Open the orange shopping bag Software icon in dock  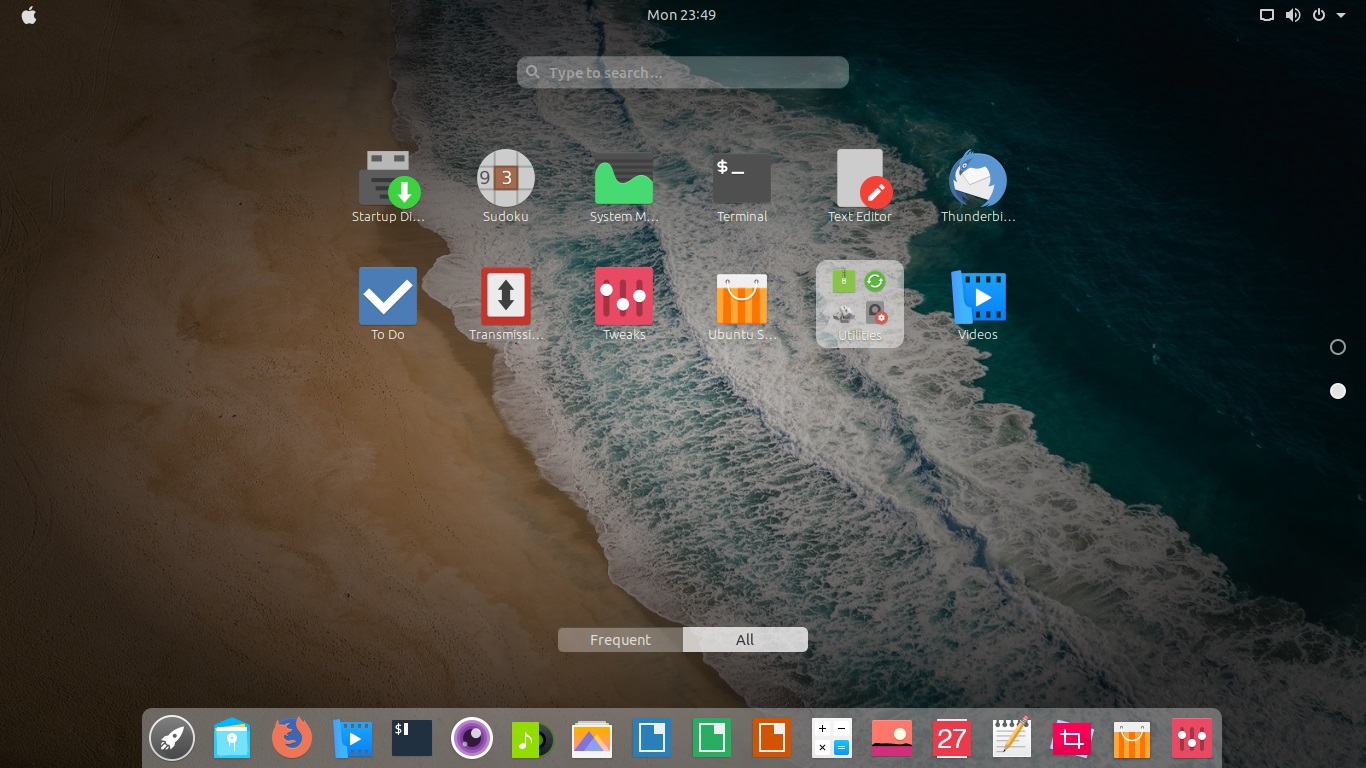(1132, 739)
